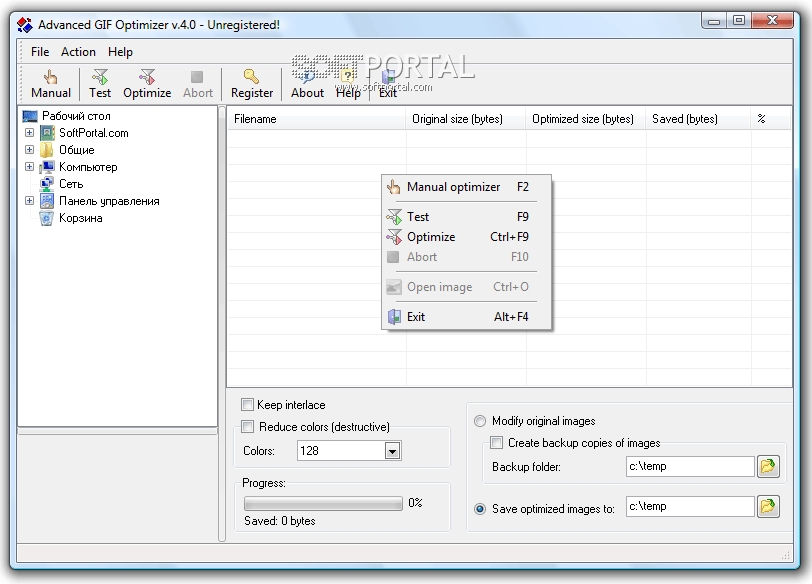The width and height of the screenshot is (812, 584).
Task: Open the File menu
Action: [x=40, y=52]
